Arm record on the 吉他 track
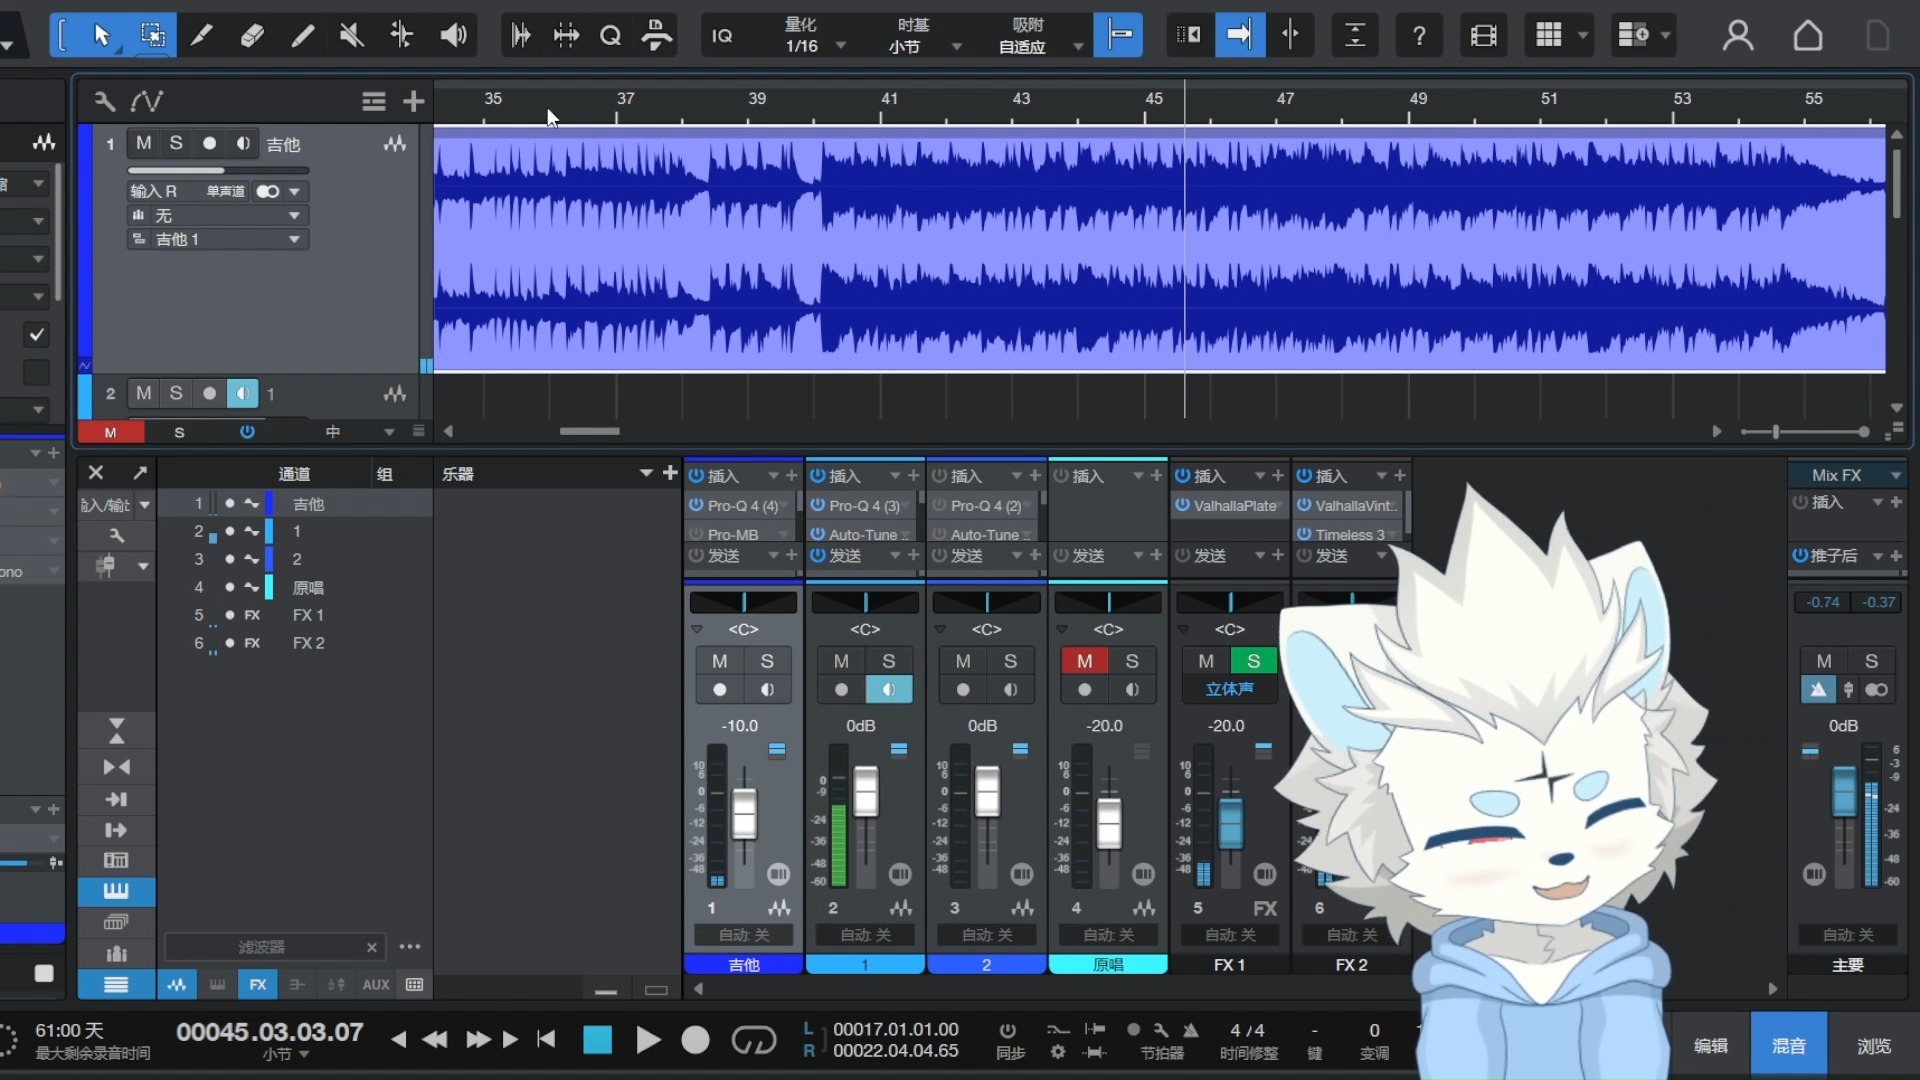This screenshot has width=1920, height=1080. coord(209,143)
